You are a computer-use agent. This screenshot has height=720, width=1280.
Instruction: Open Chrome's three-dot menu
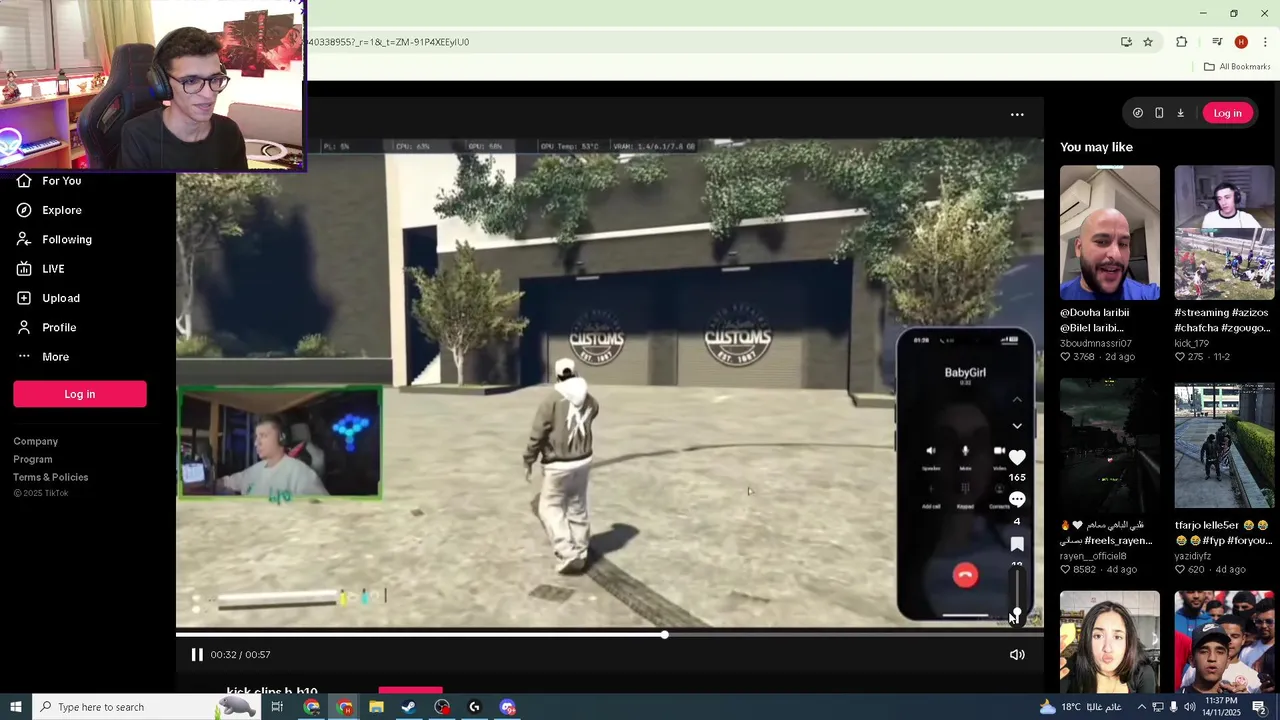(1265, 42)
